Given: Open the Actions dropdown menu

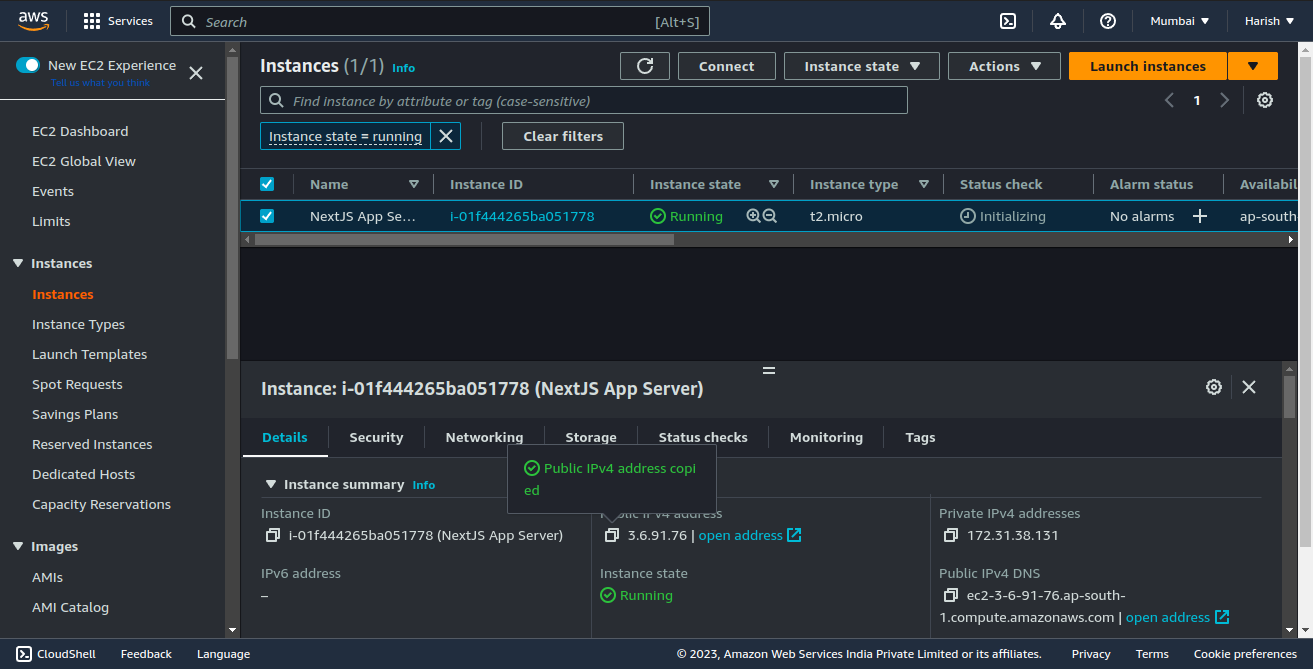Looking at the screenshot, I should (x=1004, y=66).
